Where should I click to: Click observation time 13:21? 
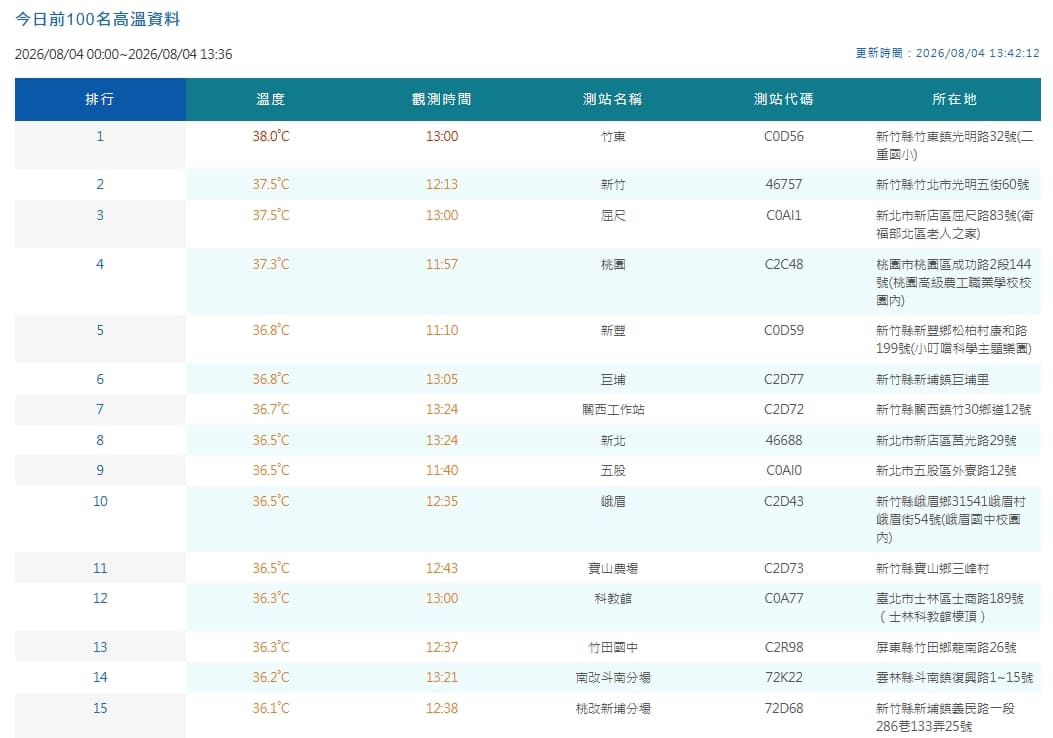[442, 678]
